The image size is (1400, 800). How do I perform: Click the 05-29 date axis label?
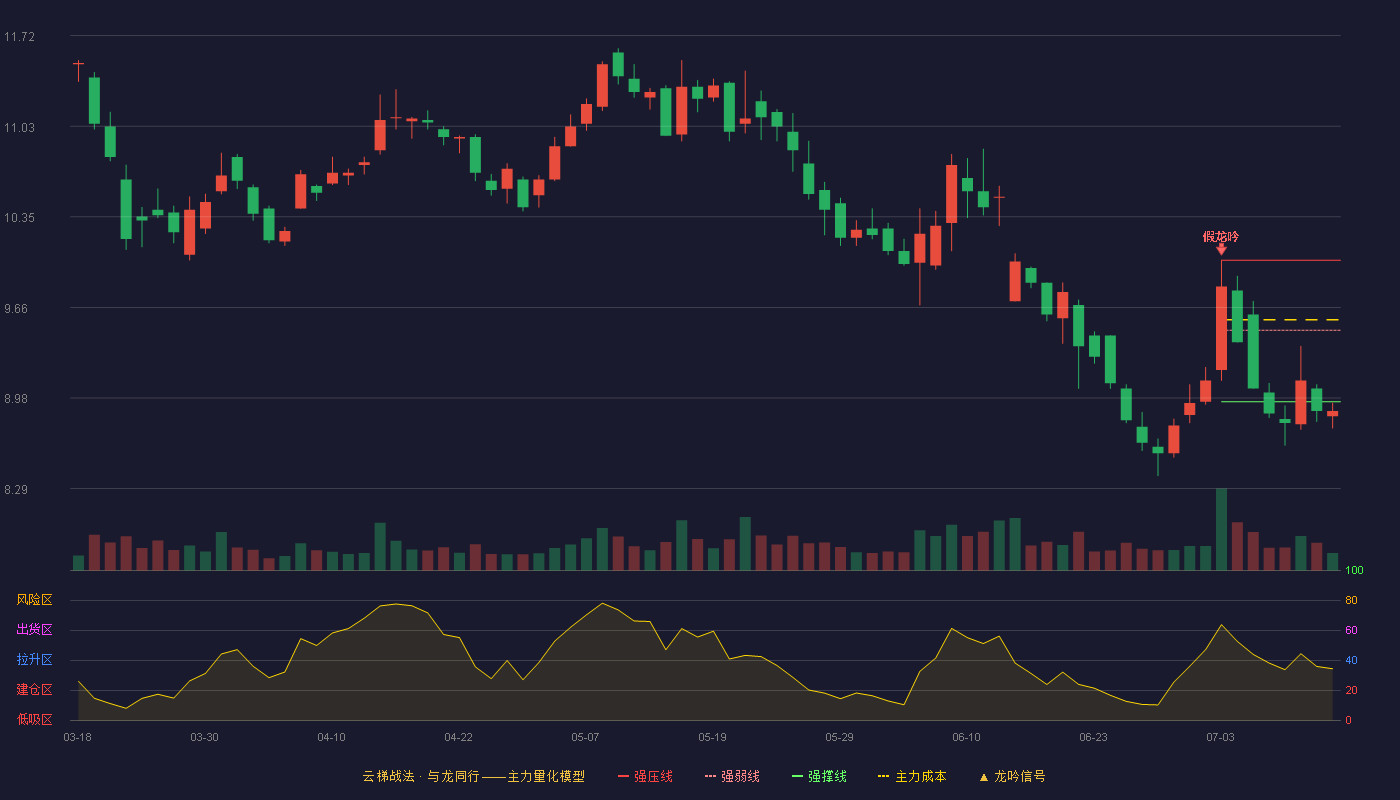pos(839,737)
